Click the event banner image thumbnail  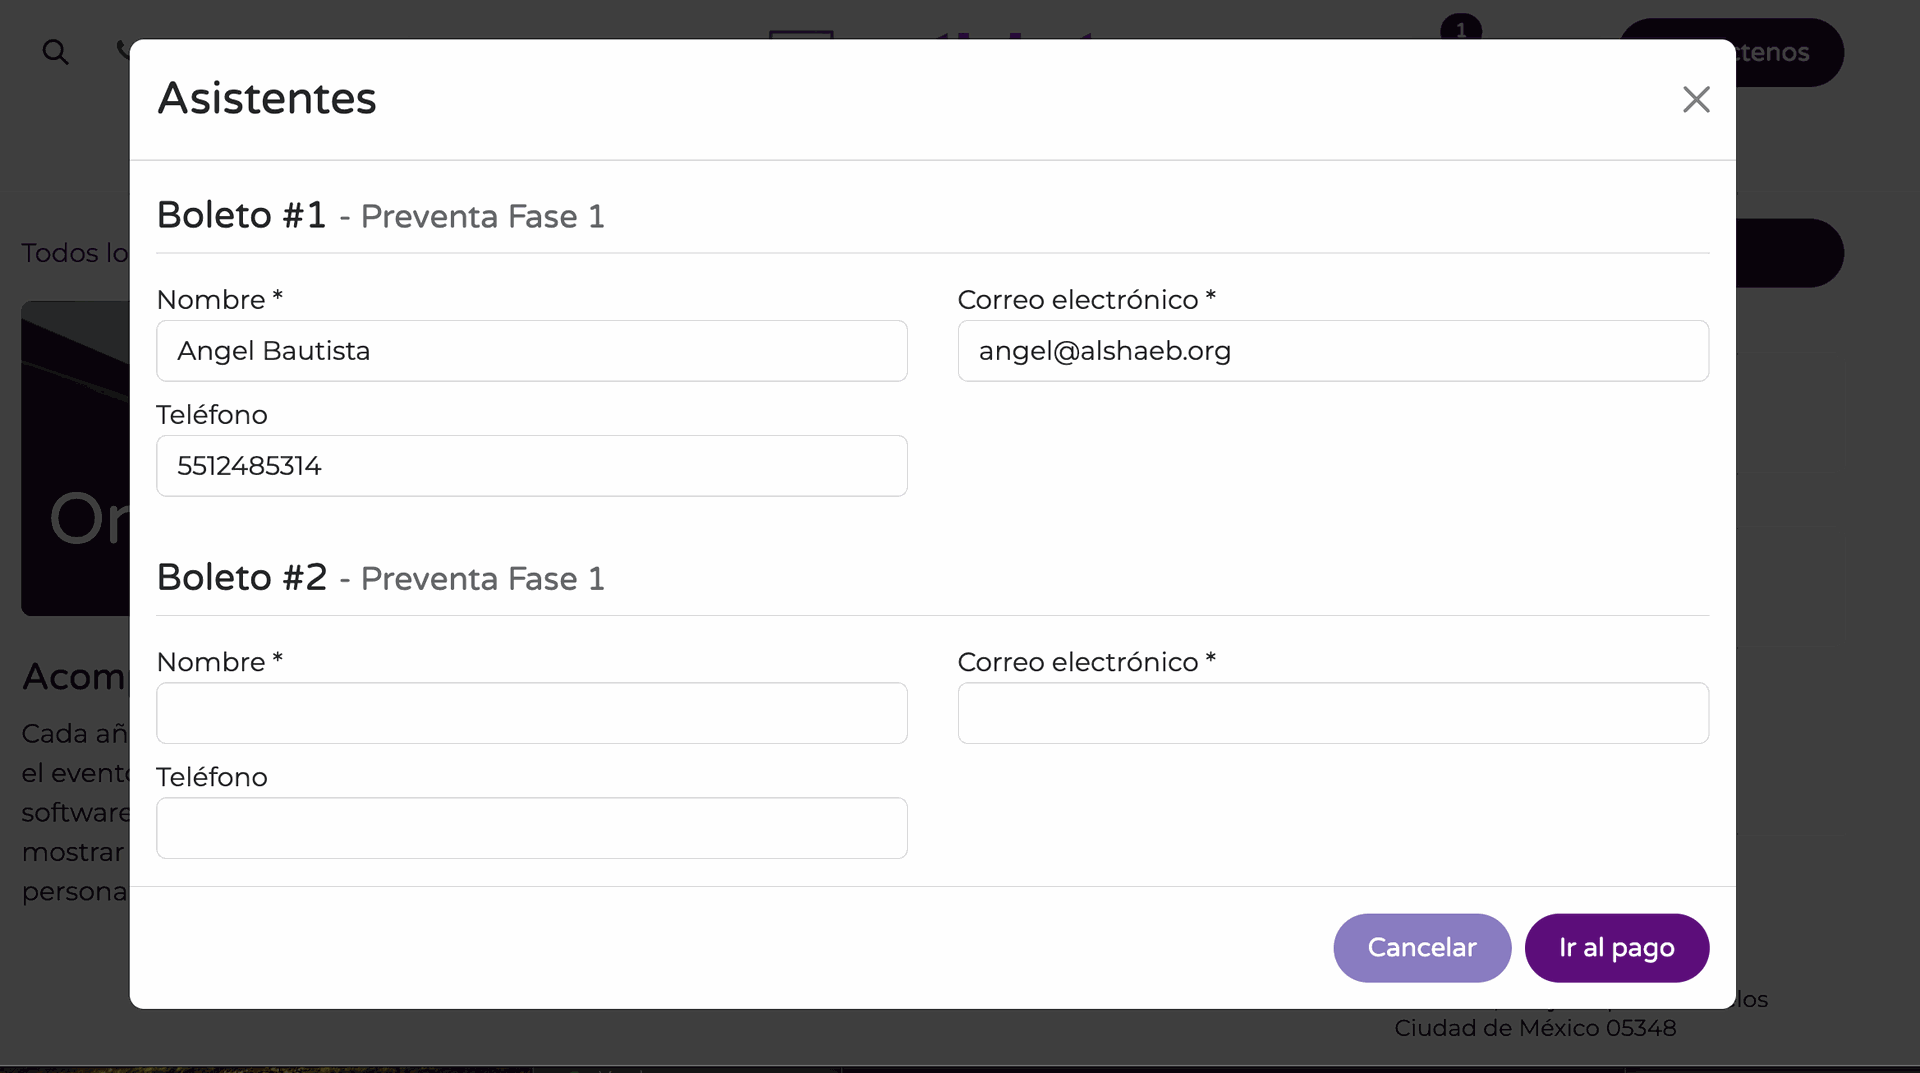click(x=76, y=458)
